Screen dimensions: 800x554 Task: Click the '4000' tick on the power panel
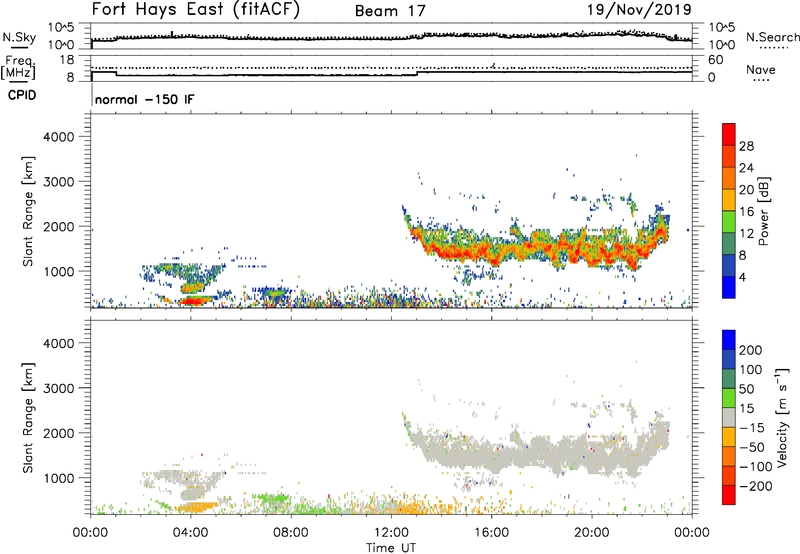tap(59, 137)
